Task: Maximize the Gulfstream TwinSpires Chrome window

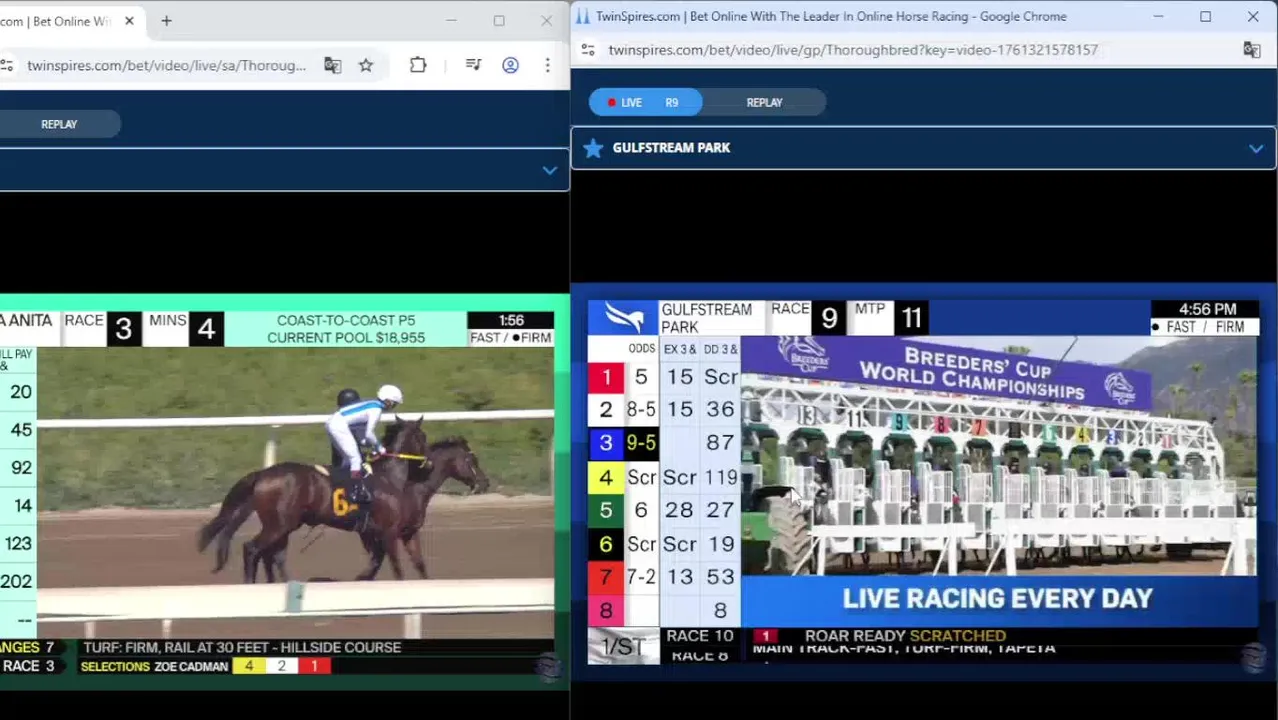Action: [x=1205, y=16]
